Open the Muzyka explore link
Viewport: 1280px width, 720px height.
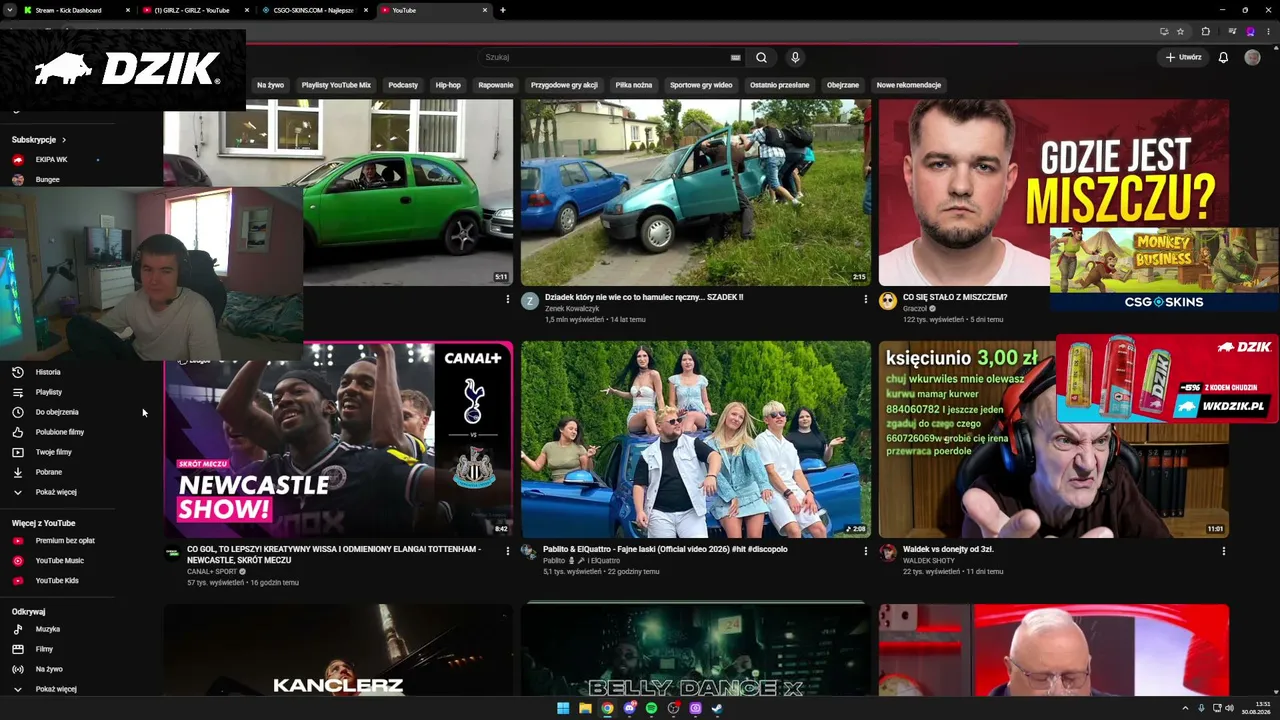point(47,629)
